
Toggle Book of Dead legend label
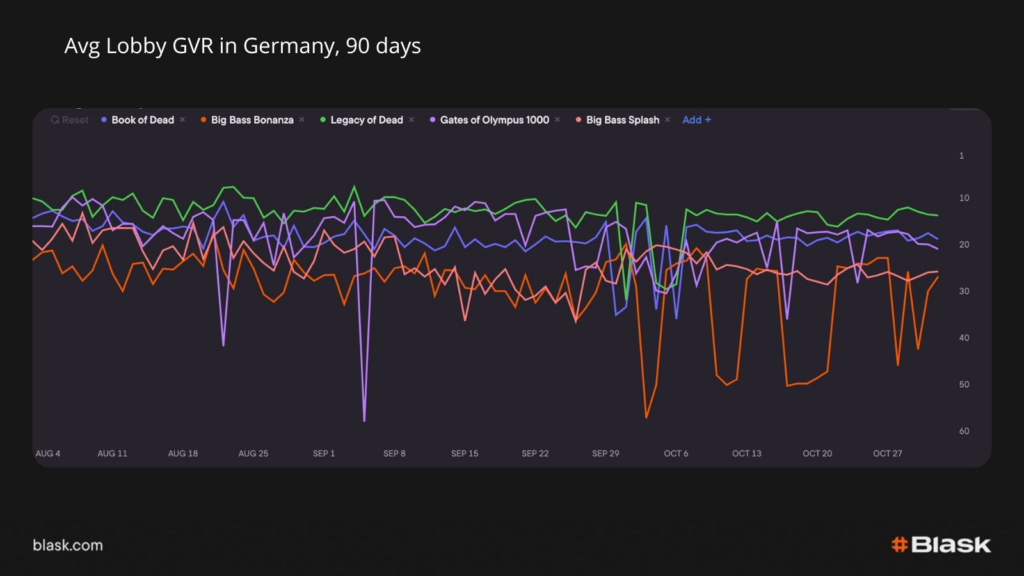(142, 120)
